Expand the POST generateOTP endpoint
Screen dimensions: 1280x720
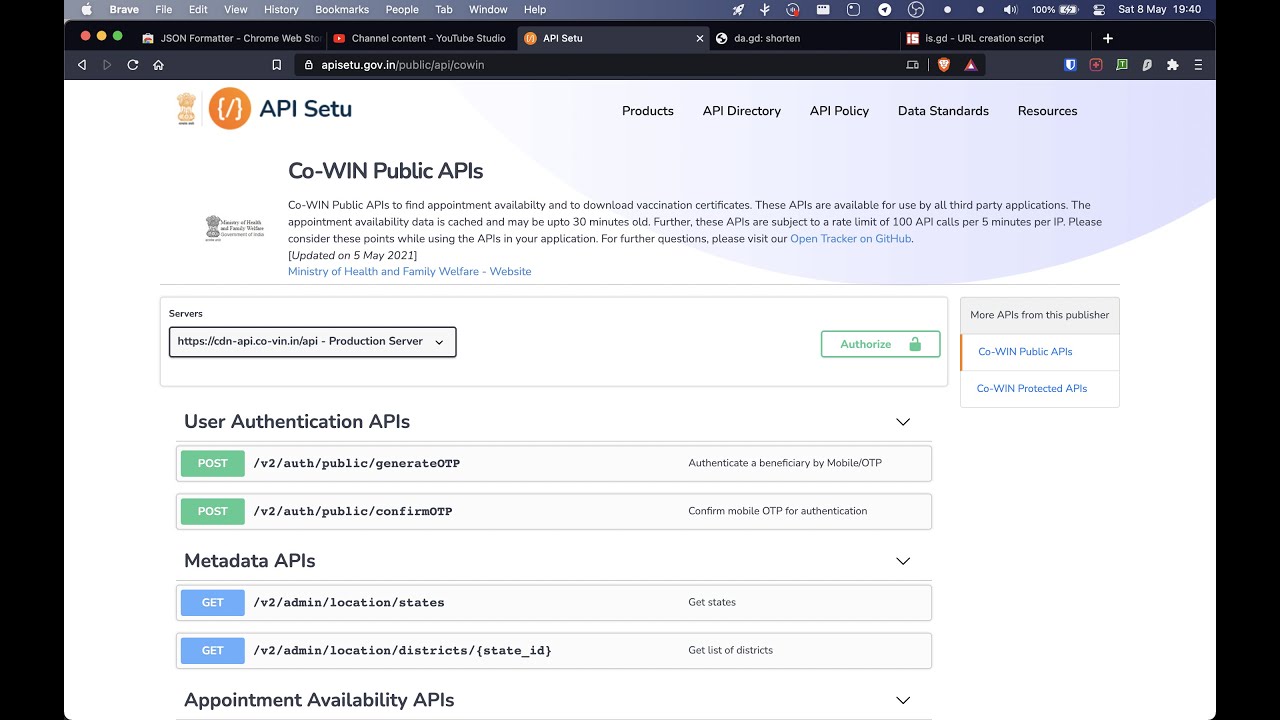[554, 463]
